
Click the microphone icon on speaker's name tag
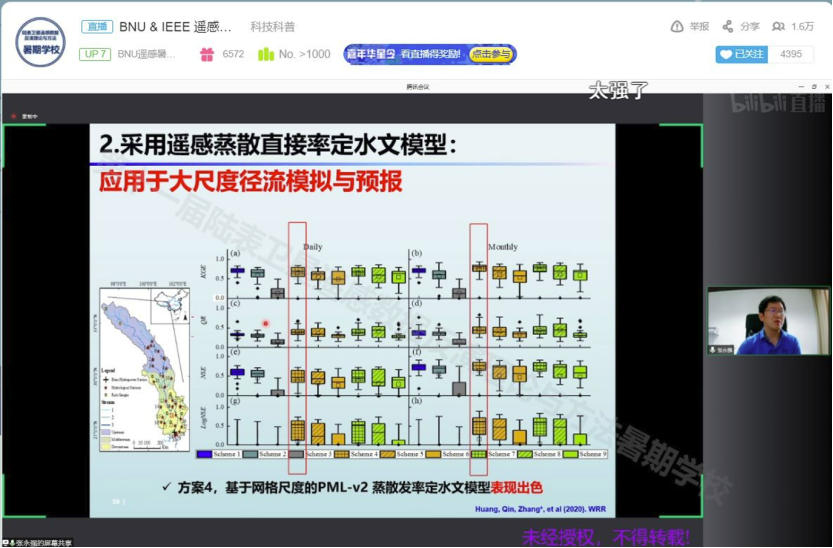click(x=714, y=350)
